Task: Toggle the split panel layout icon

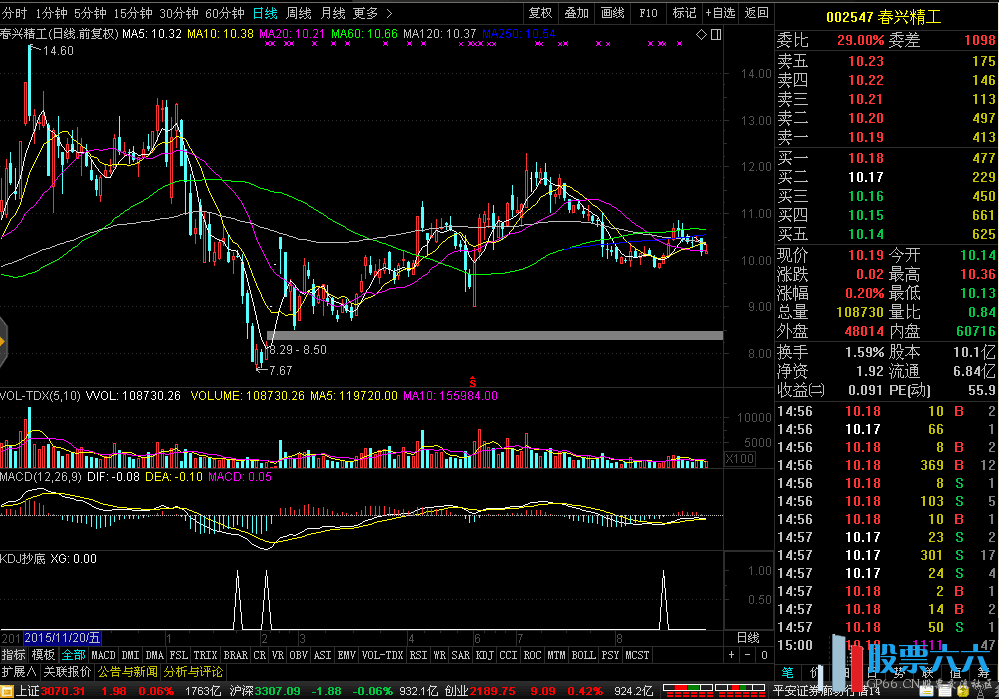Action: point(716,34)
